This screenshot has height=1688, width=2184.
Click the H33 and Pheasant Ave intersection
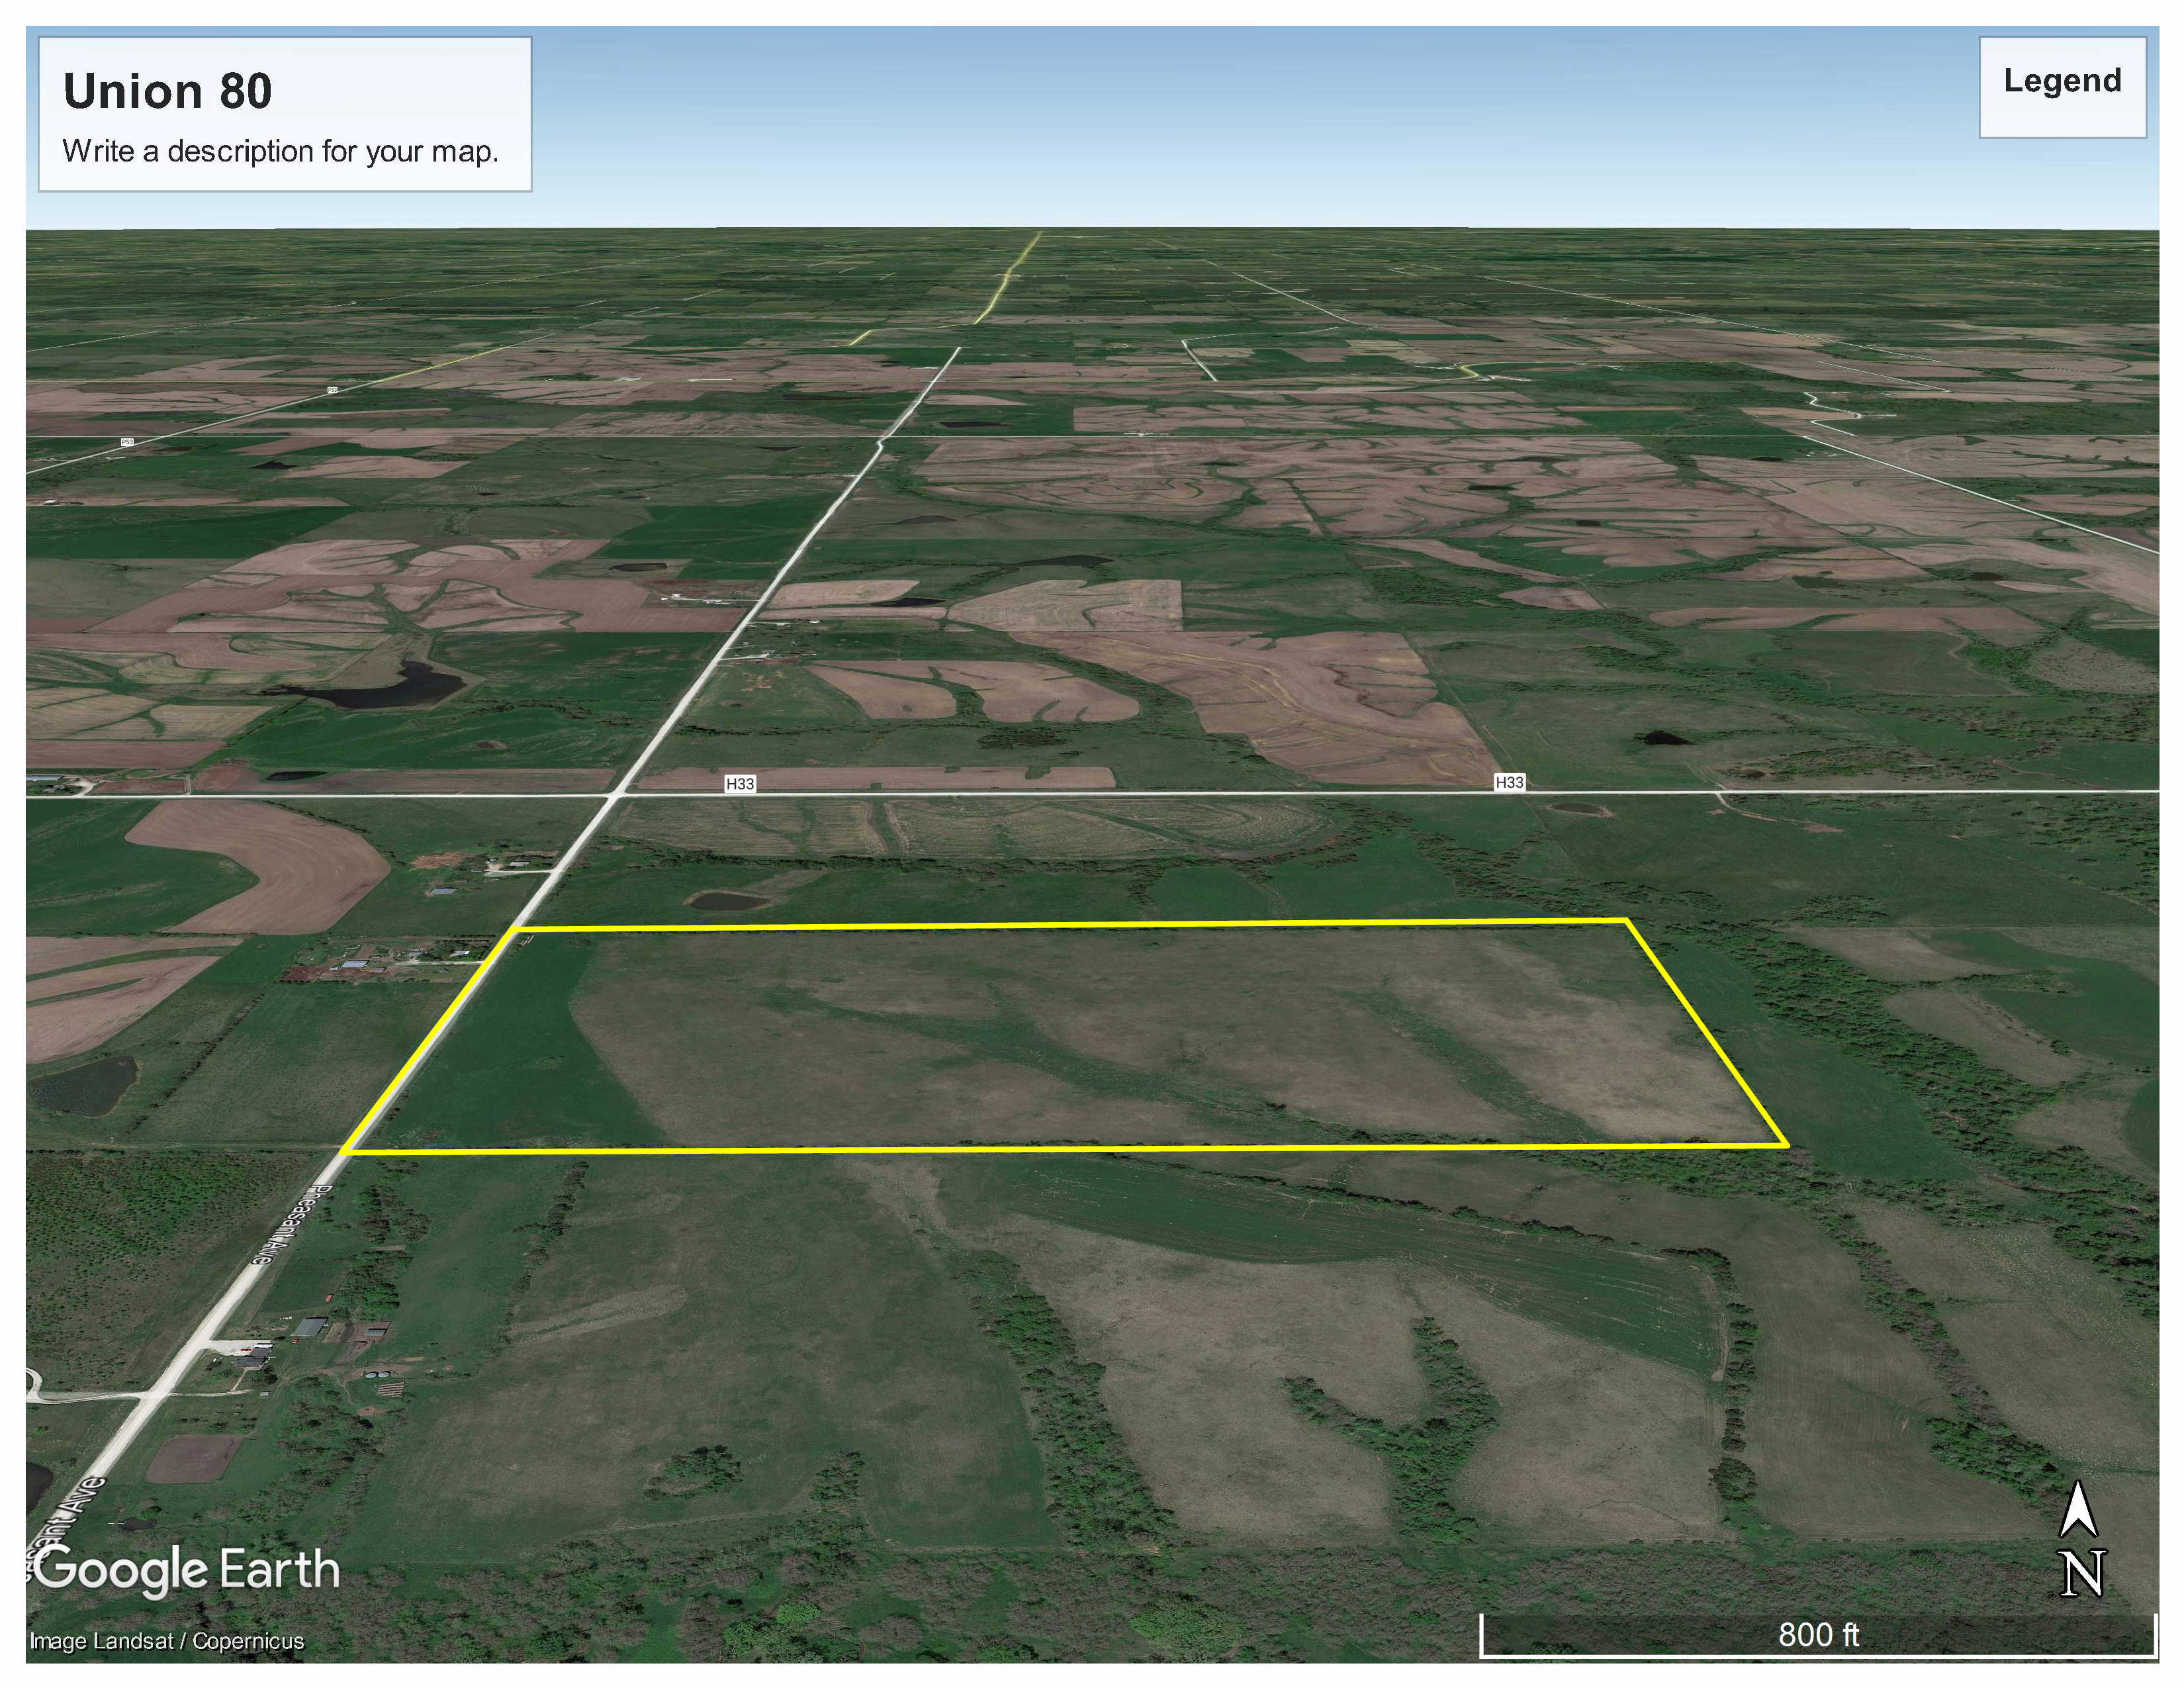617,795
